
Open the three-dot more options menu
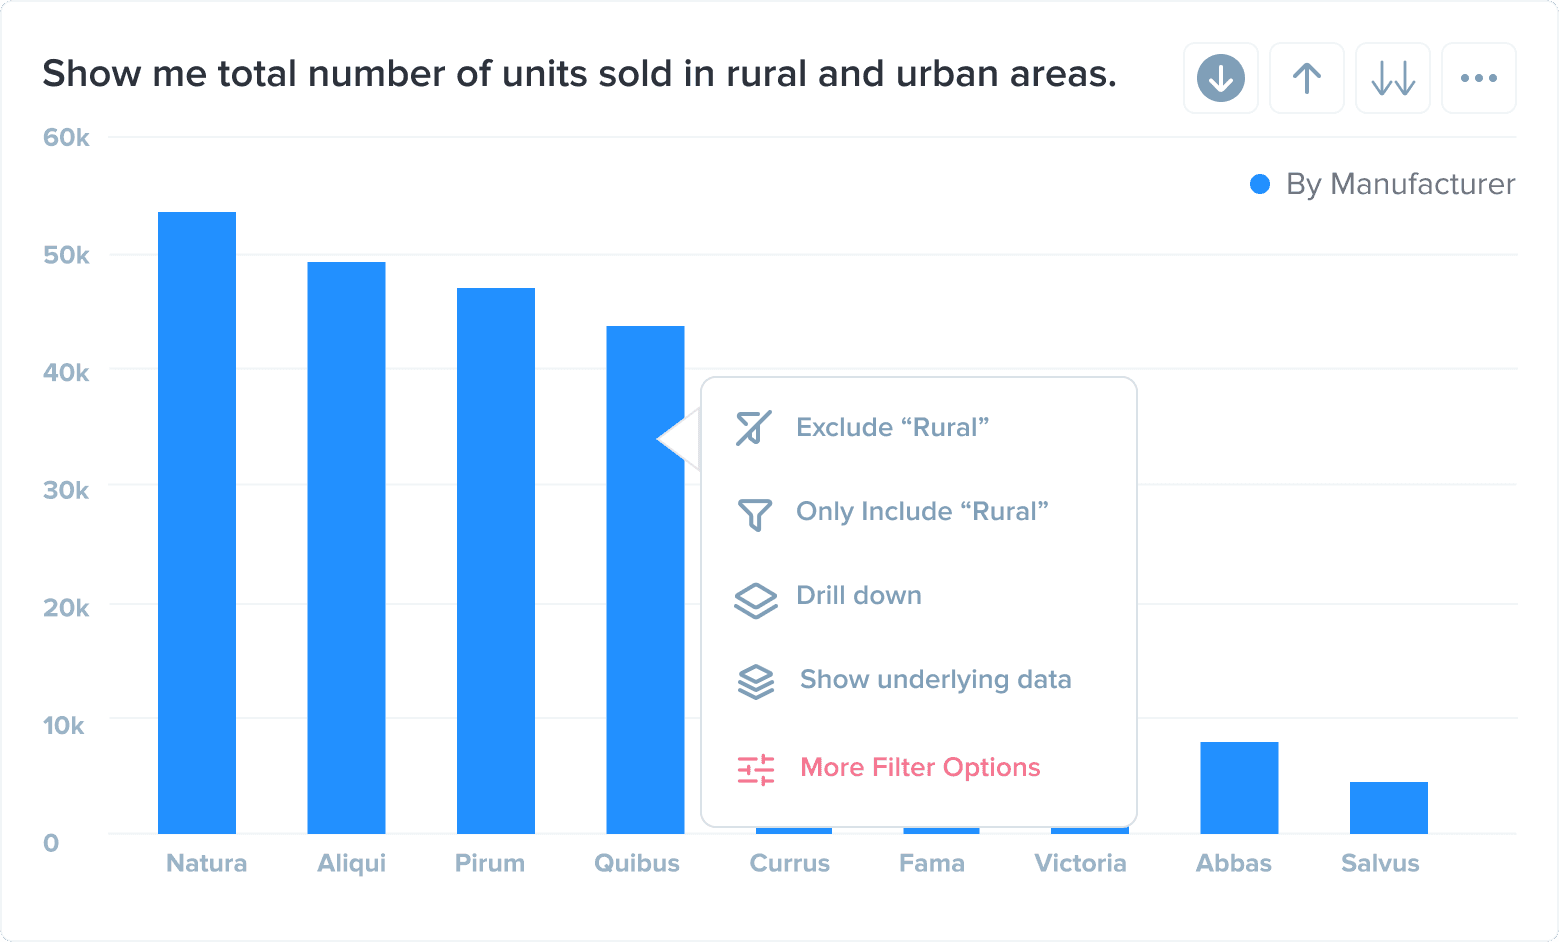pos(1479,78)
